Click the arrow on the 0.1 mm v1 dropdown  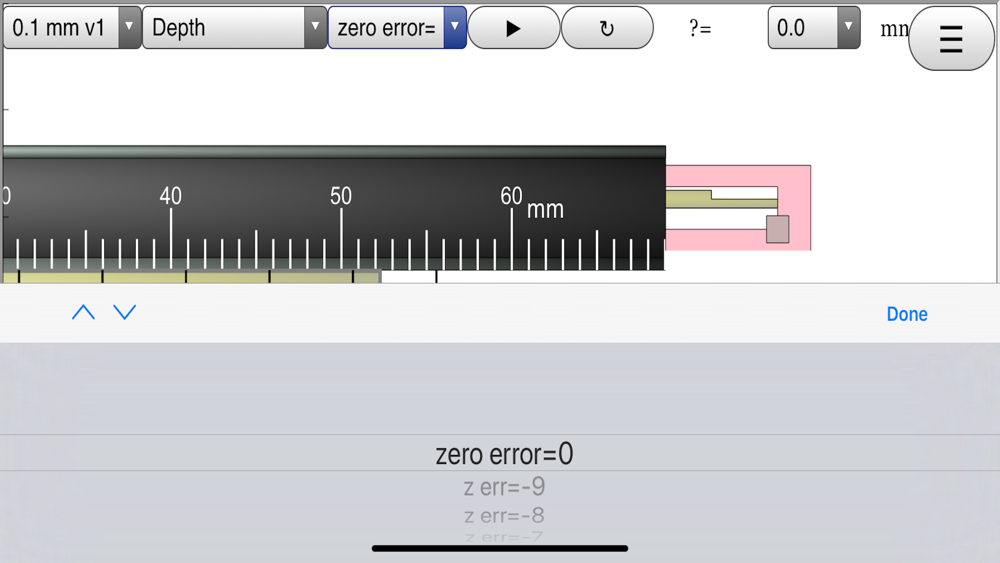point(129,27)
